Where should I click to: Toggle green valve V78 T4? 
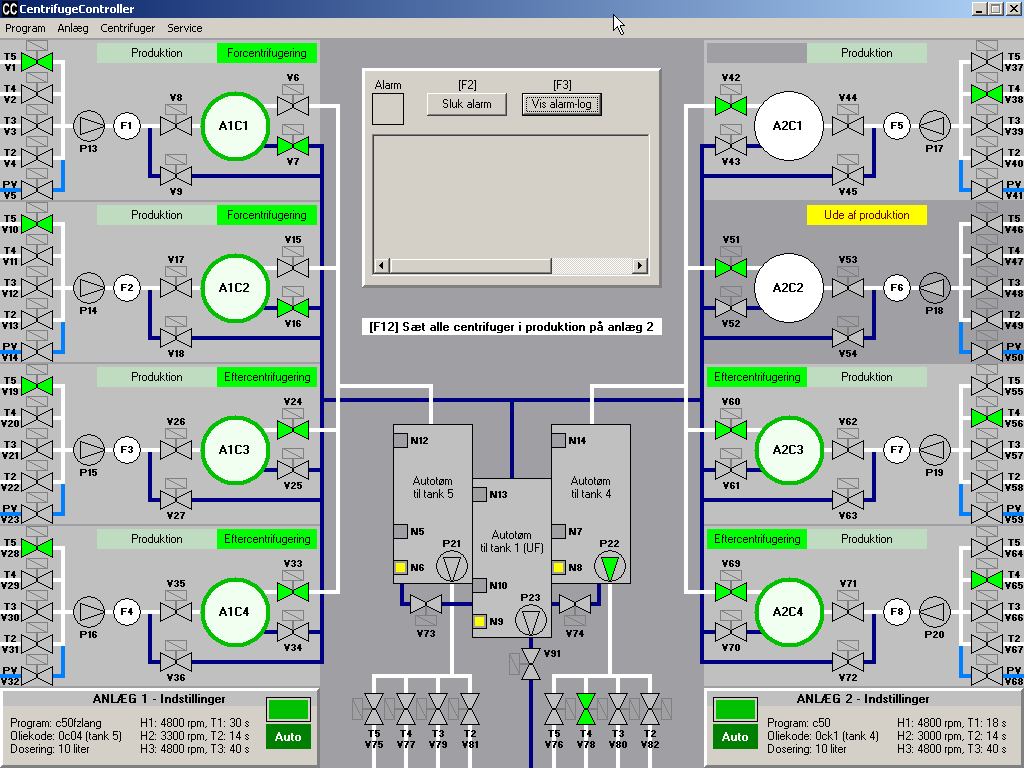click(x=586, y=709)
